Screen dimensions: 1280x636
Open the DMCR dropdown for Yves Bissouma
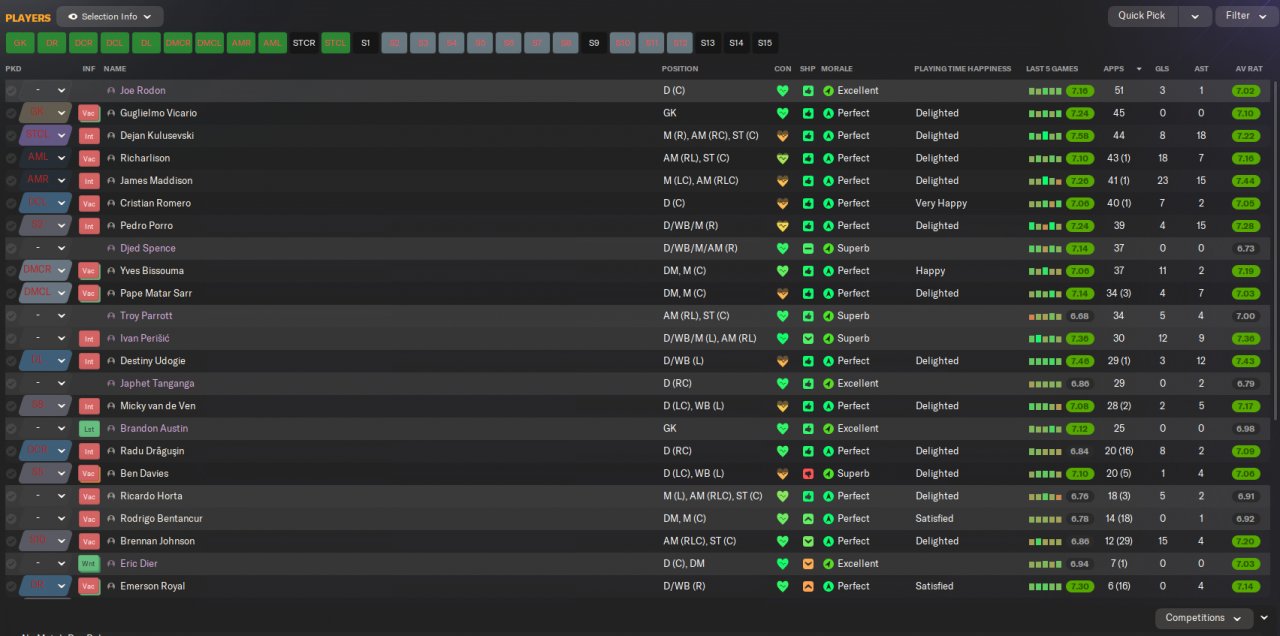point(46,271)
